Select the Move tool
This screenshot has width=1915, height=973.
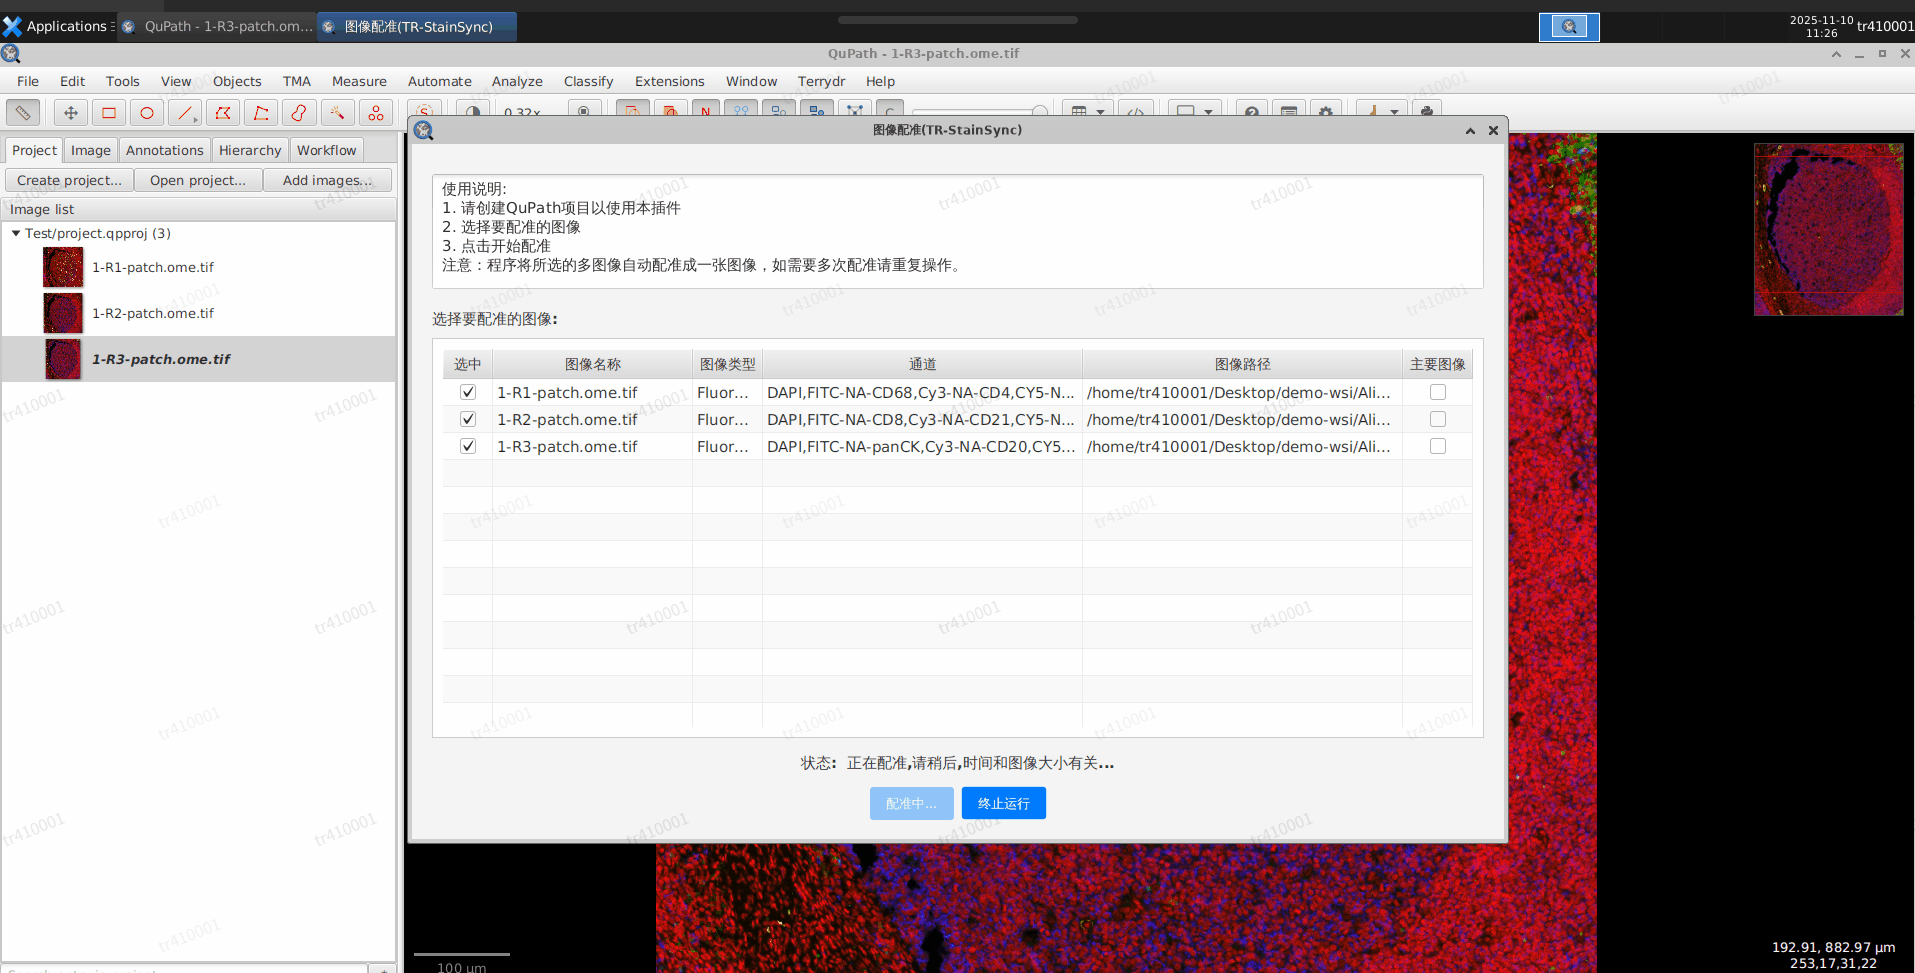point(70,113)
